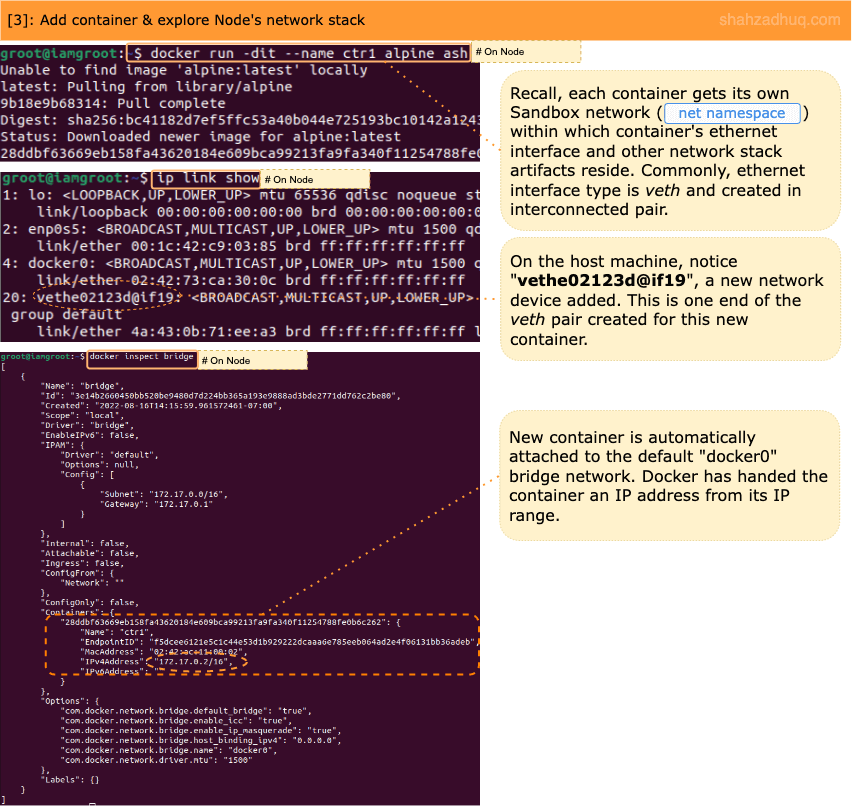Click the "ConfigOnly": false line
Image resolution: width=852 pixels, height=807 pixels.
click(x=90, y=602)
